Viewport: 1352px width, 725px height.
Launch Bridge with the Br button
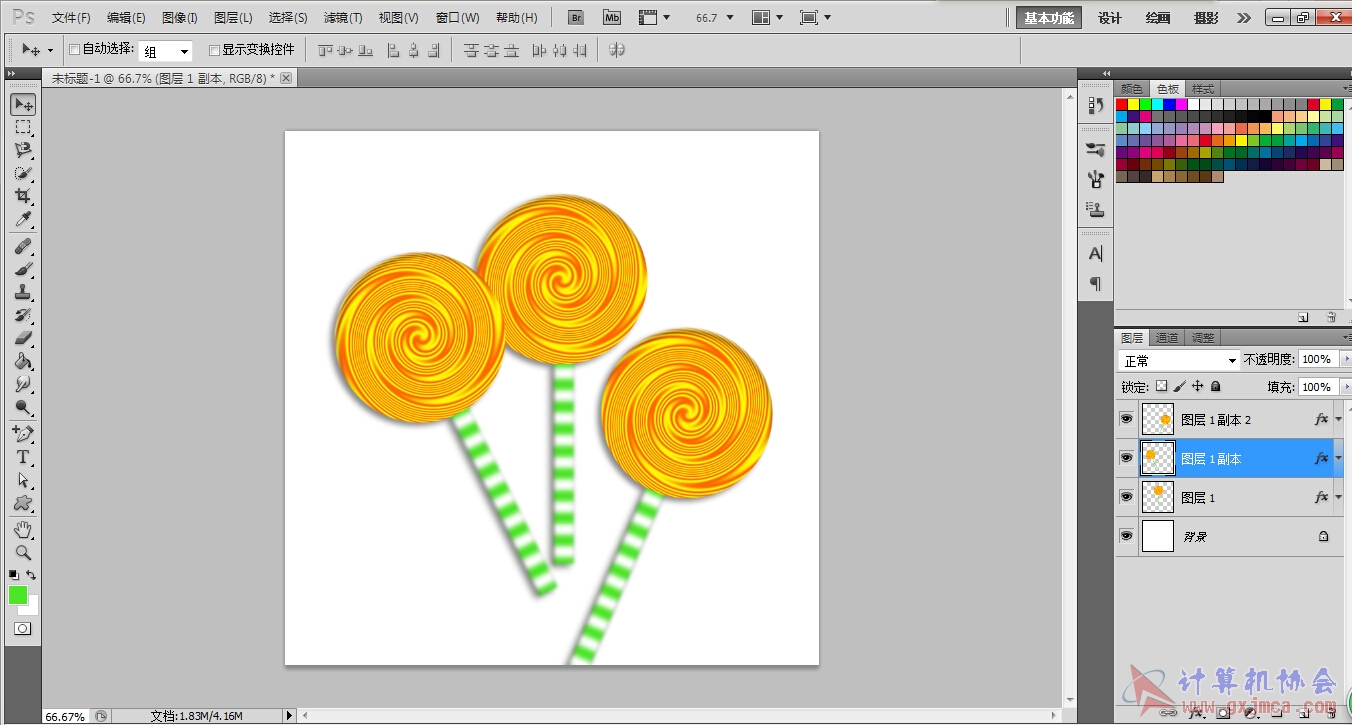coord(576,18)
